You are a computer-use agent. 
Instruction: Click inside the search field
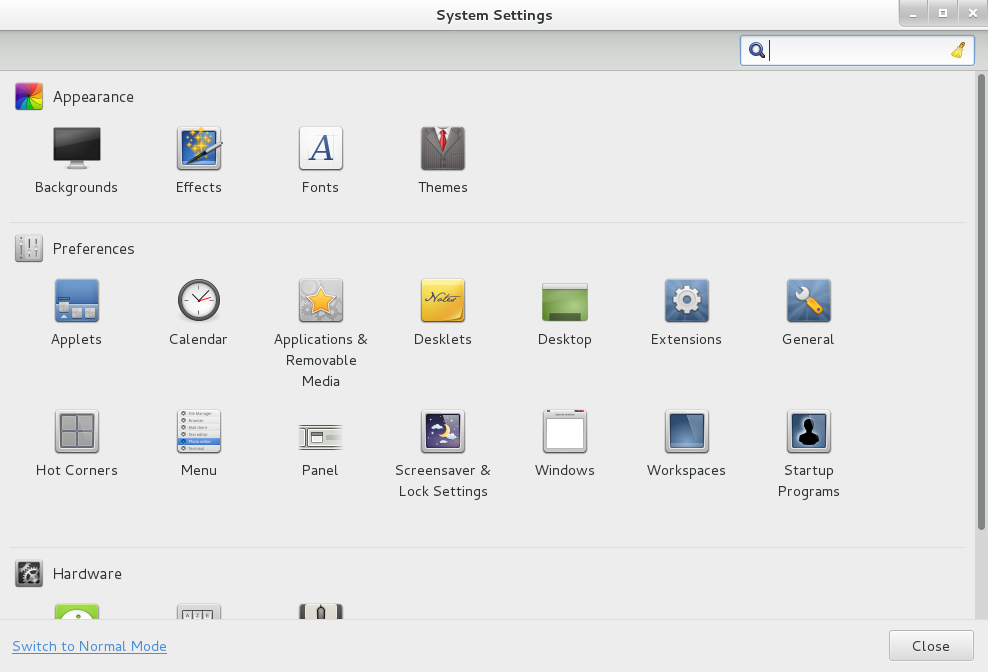(857, 50)
